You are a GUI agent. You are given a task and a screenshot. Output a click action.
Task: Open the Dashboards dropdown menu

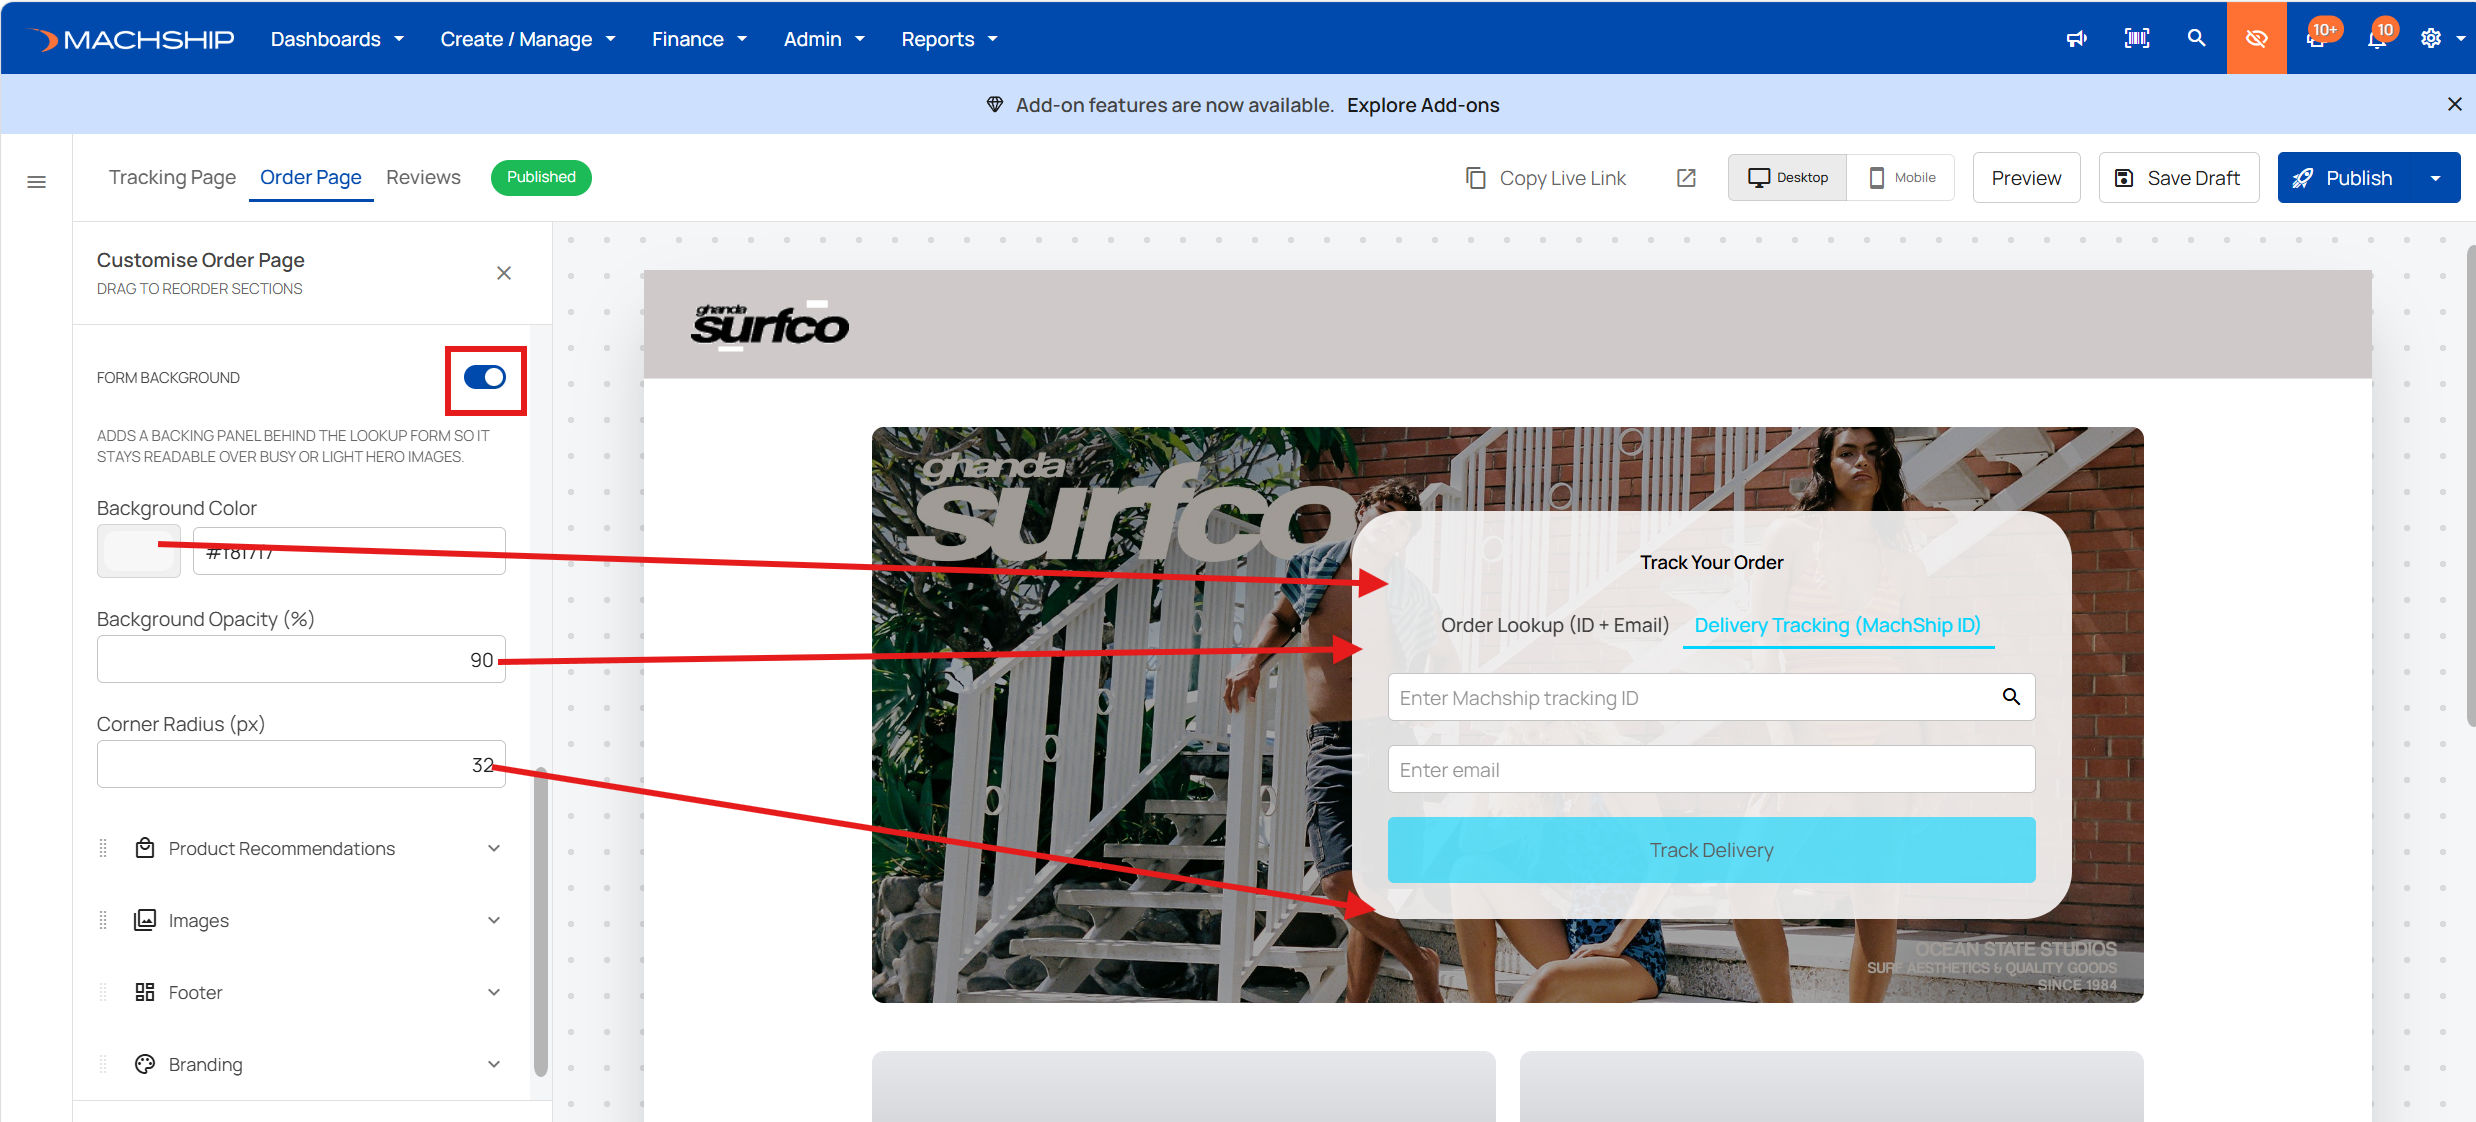click(x=337, y=39)
